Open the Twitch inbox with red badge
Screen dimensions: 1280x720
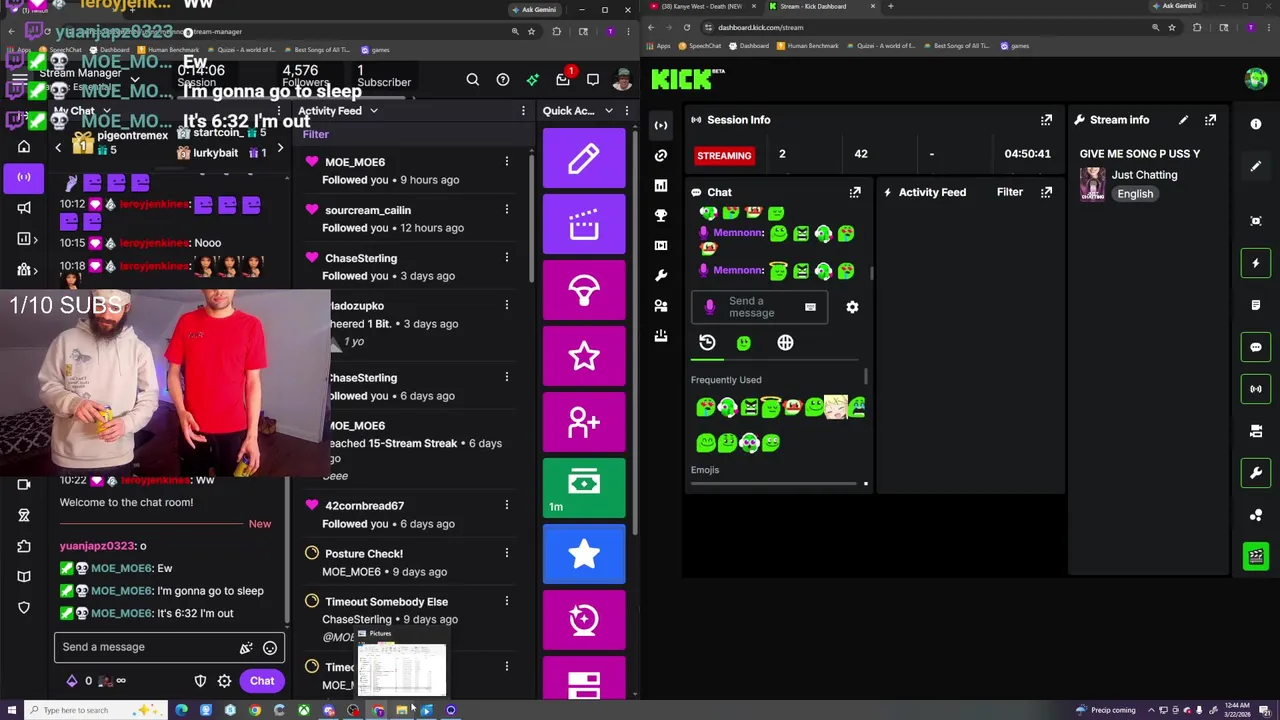[x=563, y=80]
